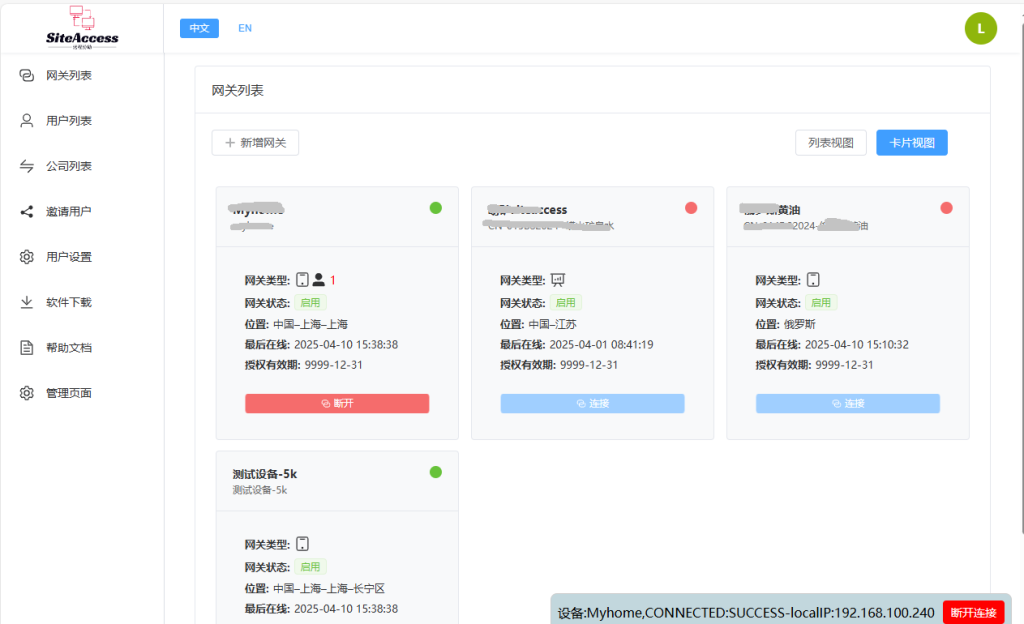
Task: Click the invite user share icon
Action: coord(27,211)
